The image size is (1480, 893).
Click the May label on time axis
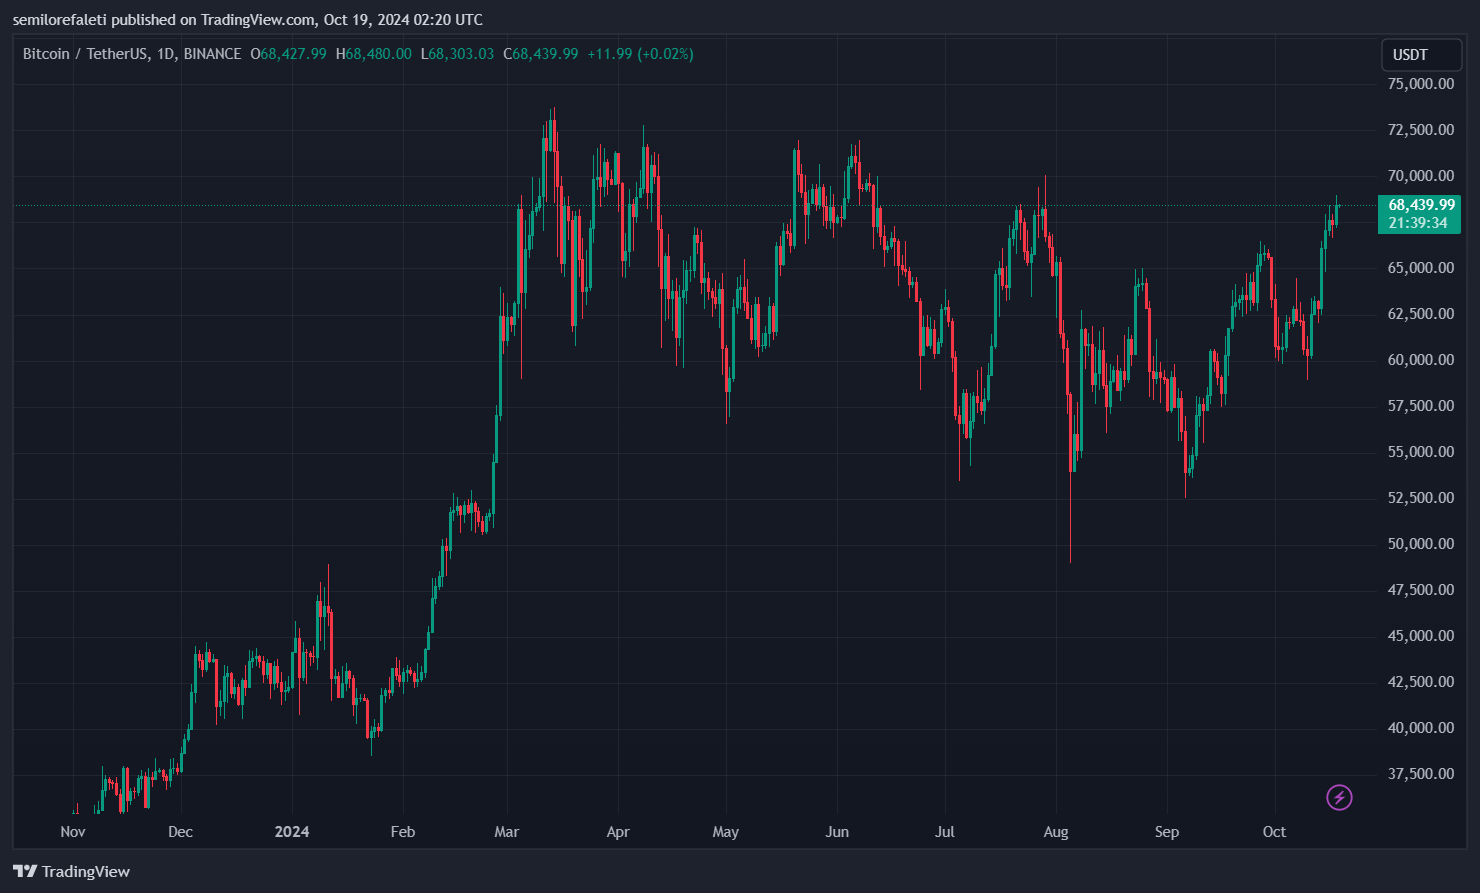click(726, 832)
